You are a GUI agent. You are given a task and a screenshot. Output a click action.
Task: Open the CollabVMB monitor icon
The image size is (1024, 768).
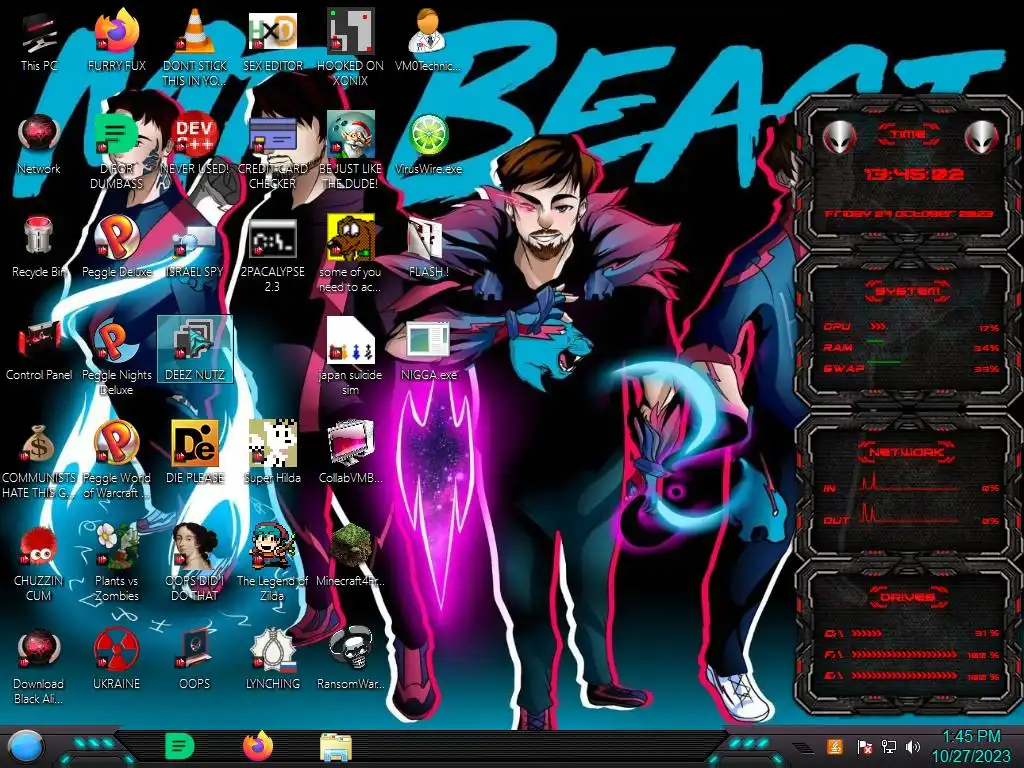click(350, 452)
